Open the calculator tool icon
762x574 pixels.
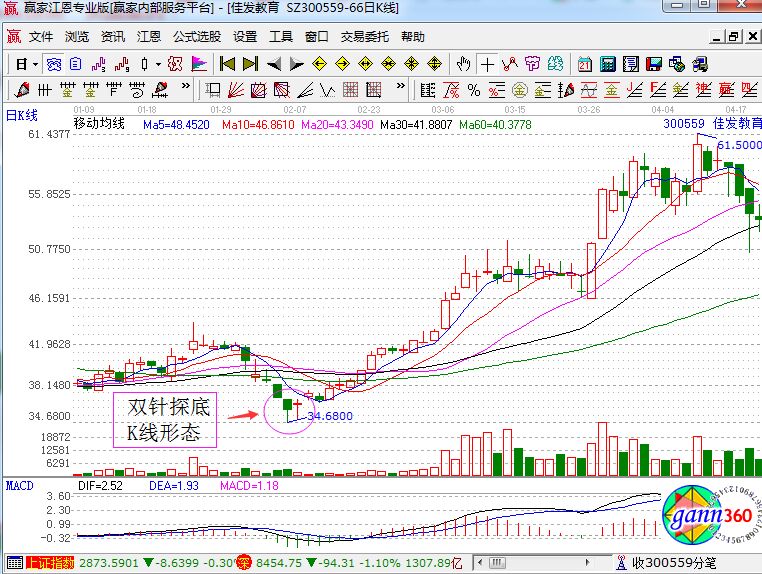point(608,64)
